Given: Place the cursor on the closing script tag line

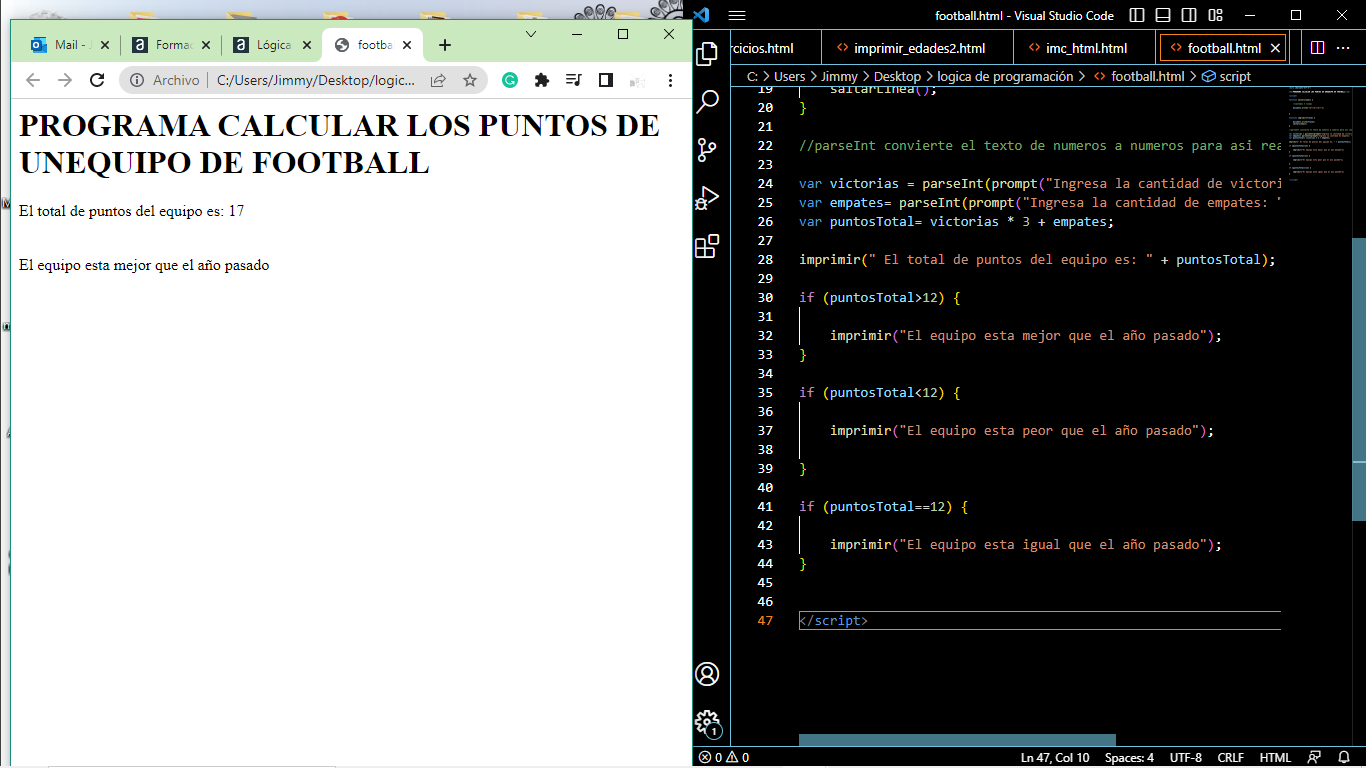Looking at the screenshot, I should [1040, 620].
